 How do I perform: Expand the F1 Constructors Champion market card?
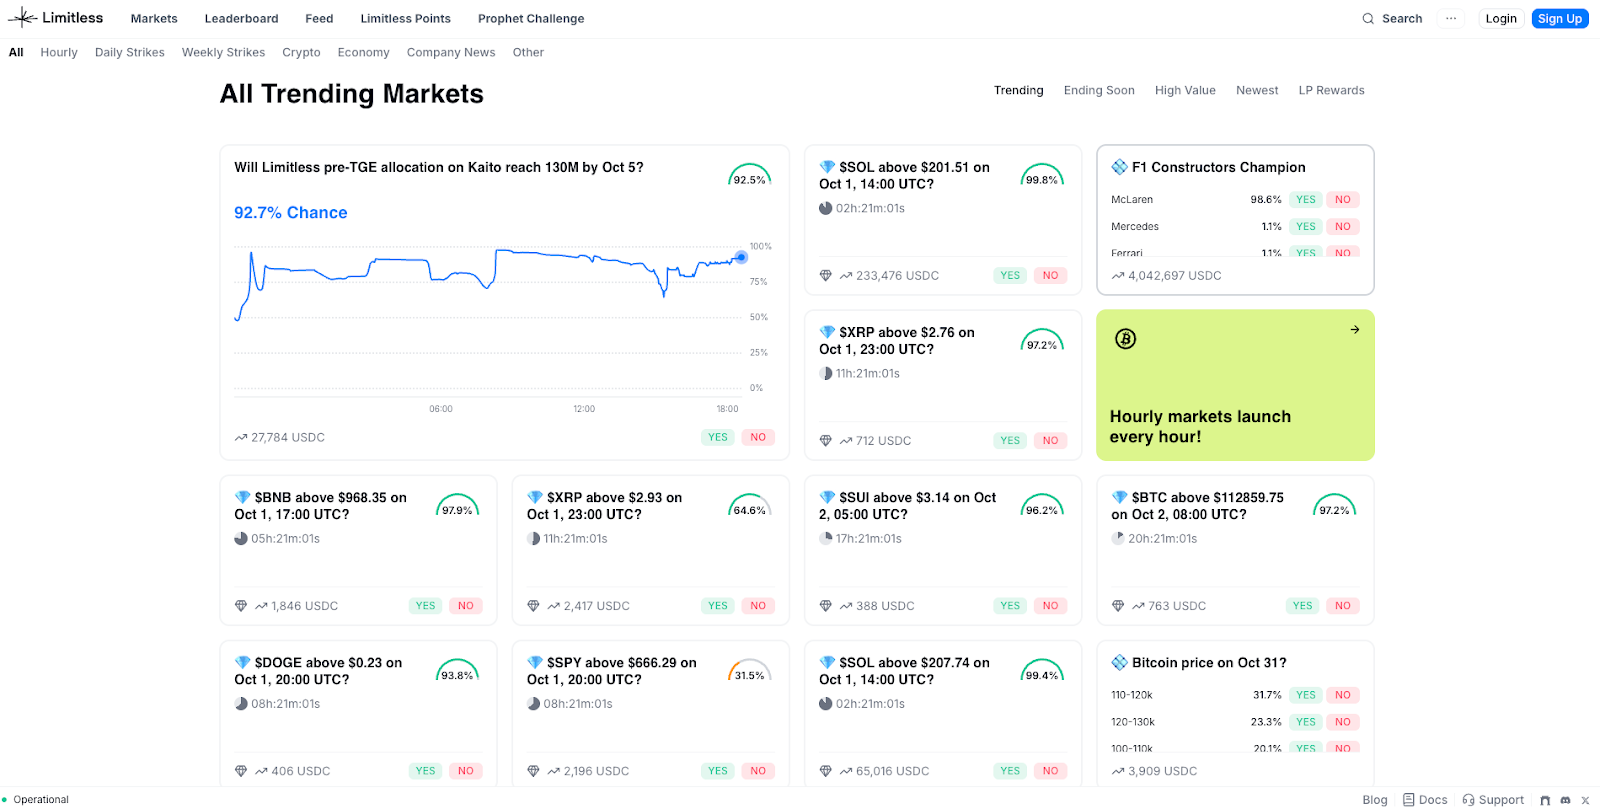pyautogui.click(x=1218, y=168)
